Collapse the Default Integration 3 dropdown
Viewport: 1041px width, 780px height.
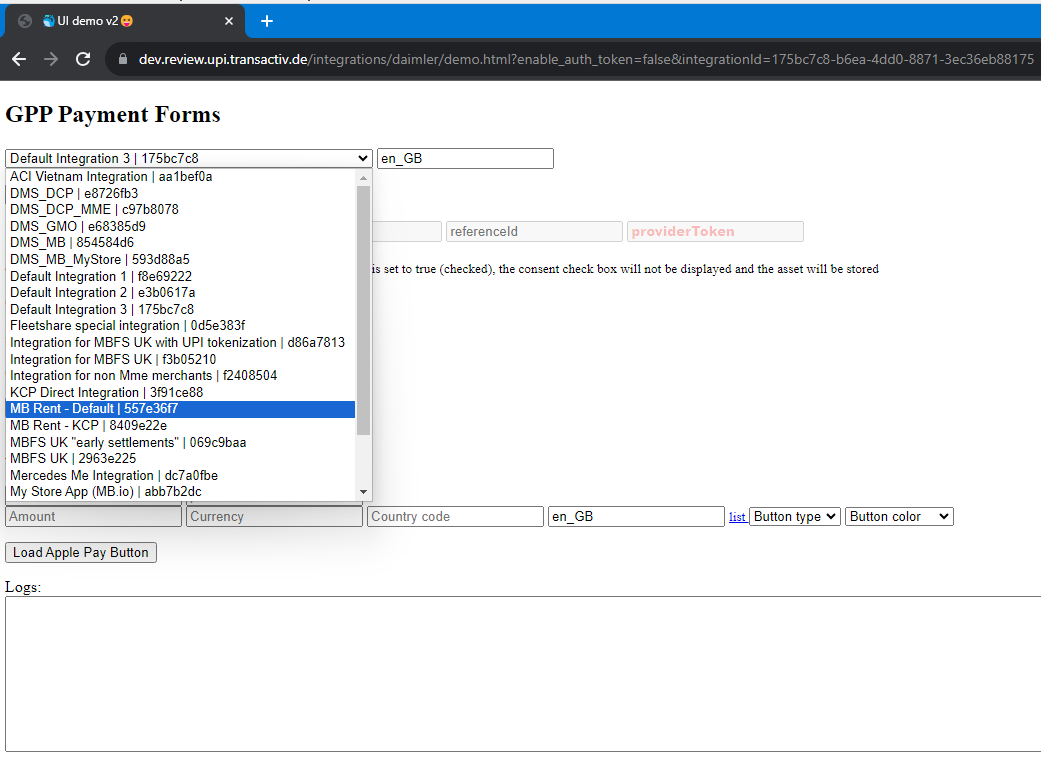[x=189, y=159]
